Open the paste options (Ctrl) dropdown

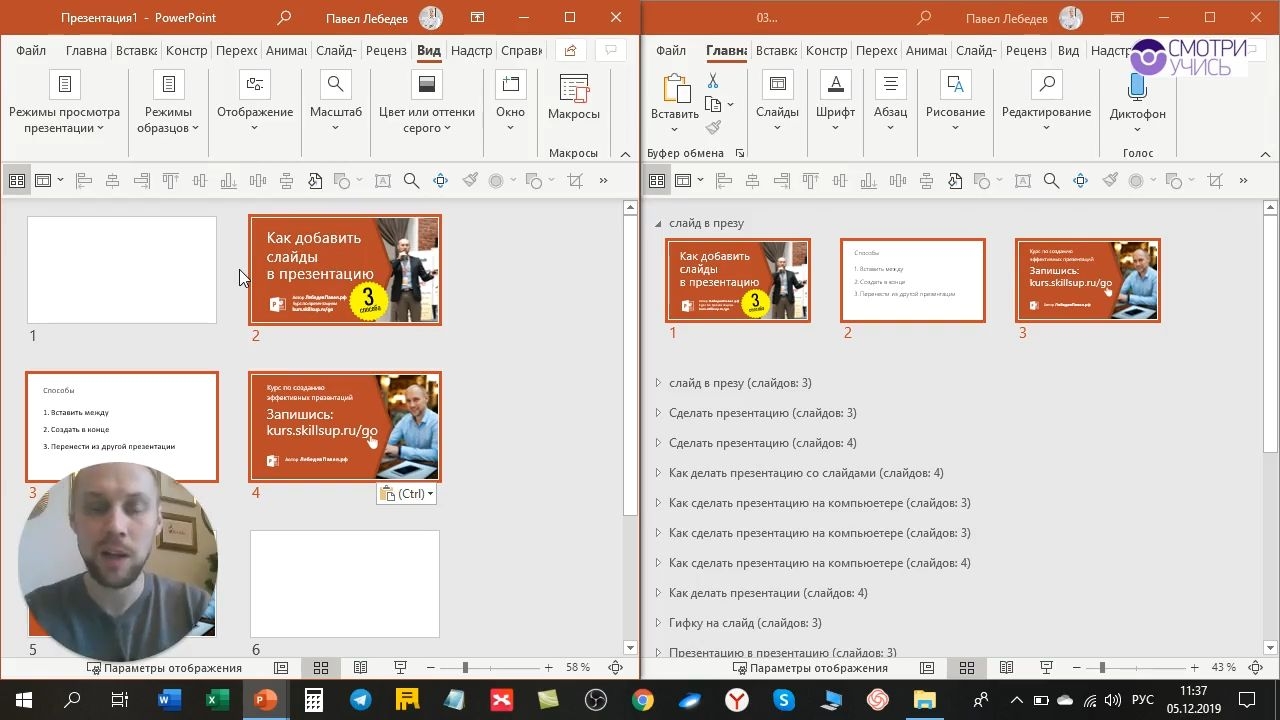[407, 494]
